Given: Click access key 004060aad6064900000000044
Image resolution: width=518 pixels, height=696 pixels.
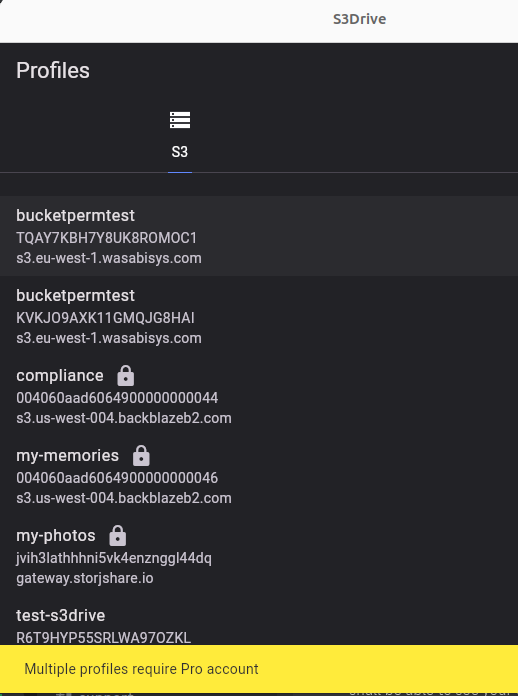Looking at the screenshot, I should pos(117,398).
